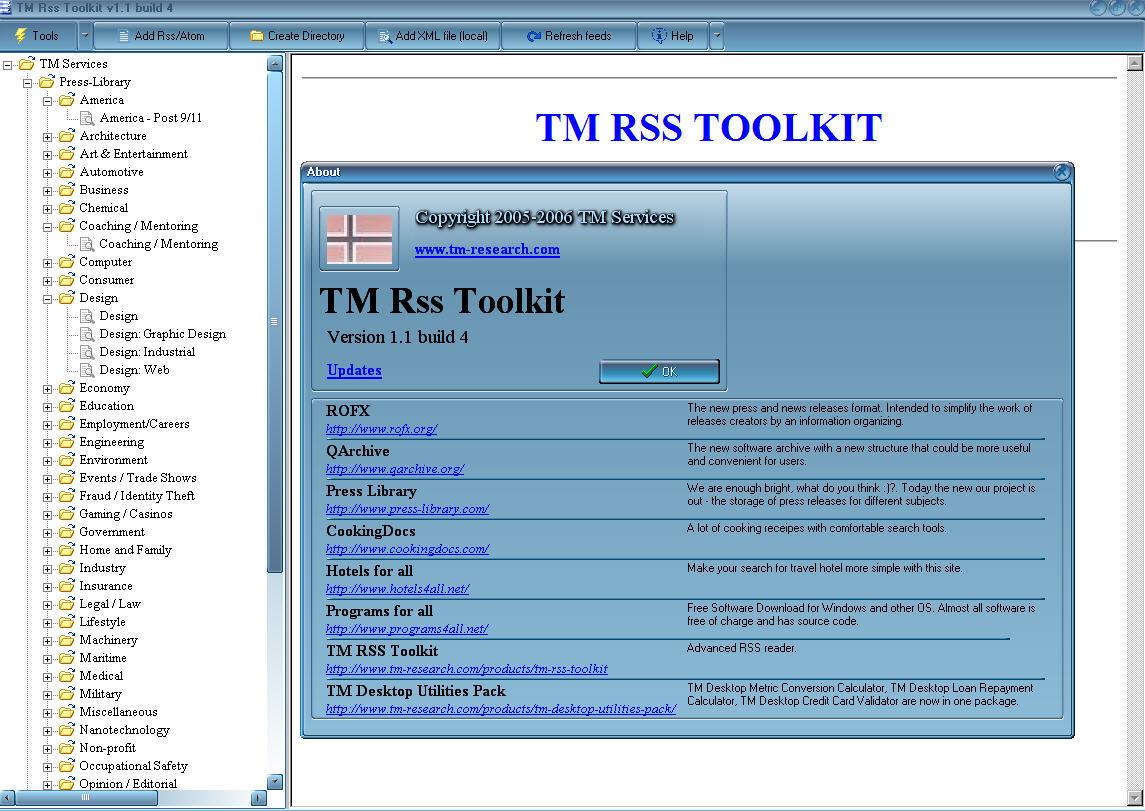The width and height of the screenshot is (1145, 811).
Task: Click tree panel horizontal scrollbar right arrow
Action: click(259, 798)
